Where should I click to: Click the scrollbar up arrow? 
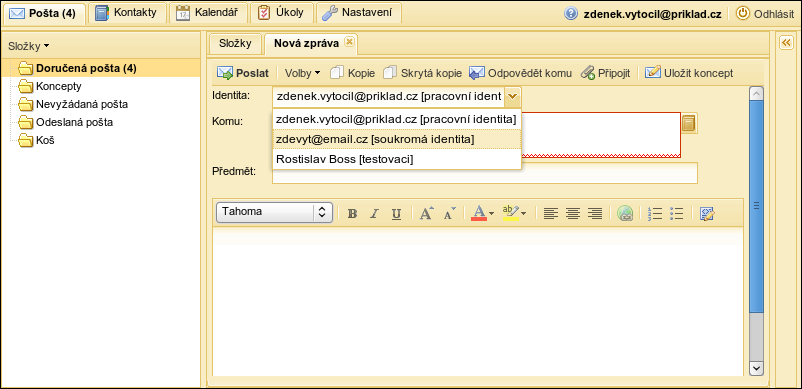tap(755, 94)
